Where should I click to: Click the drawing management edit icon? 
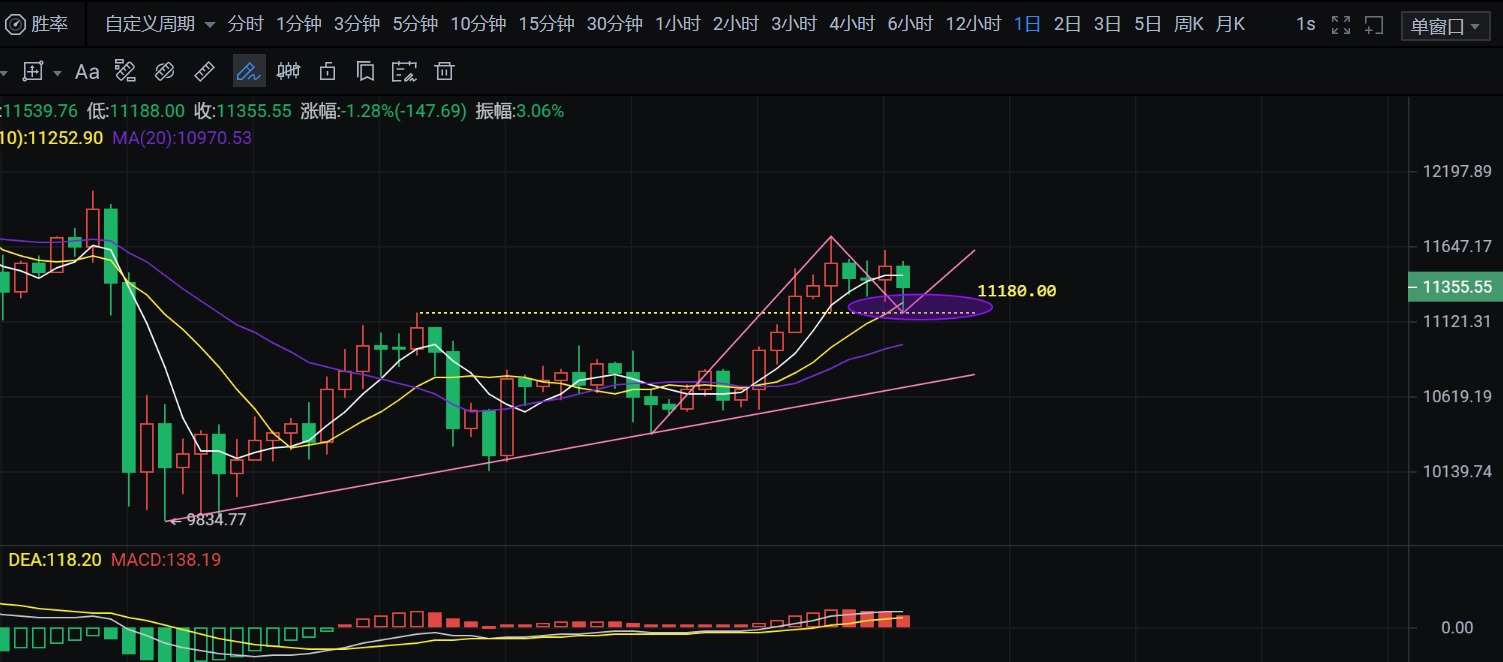404,71
